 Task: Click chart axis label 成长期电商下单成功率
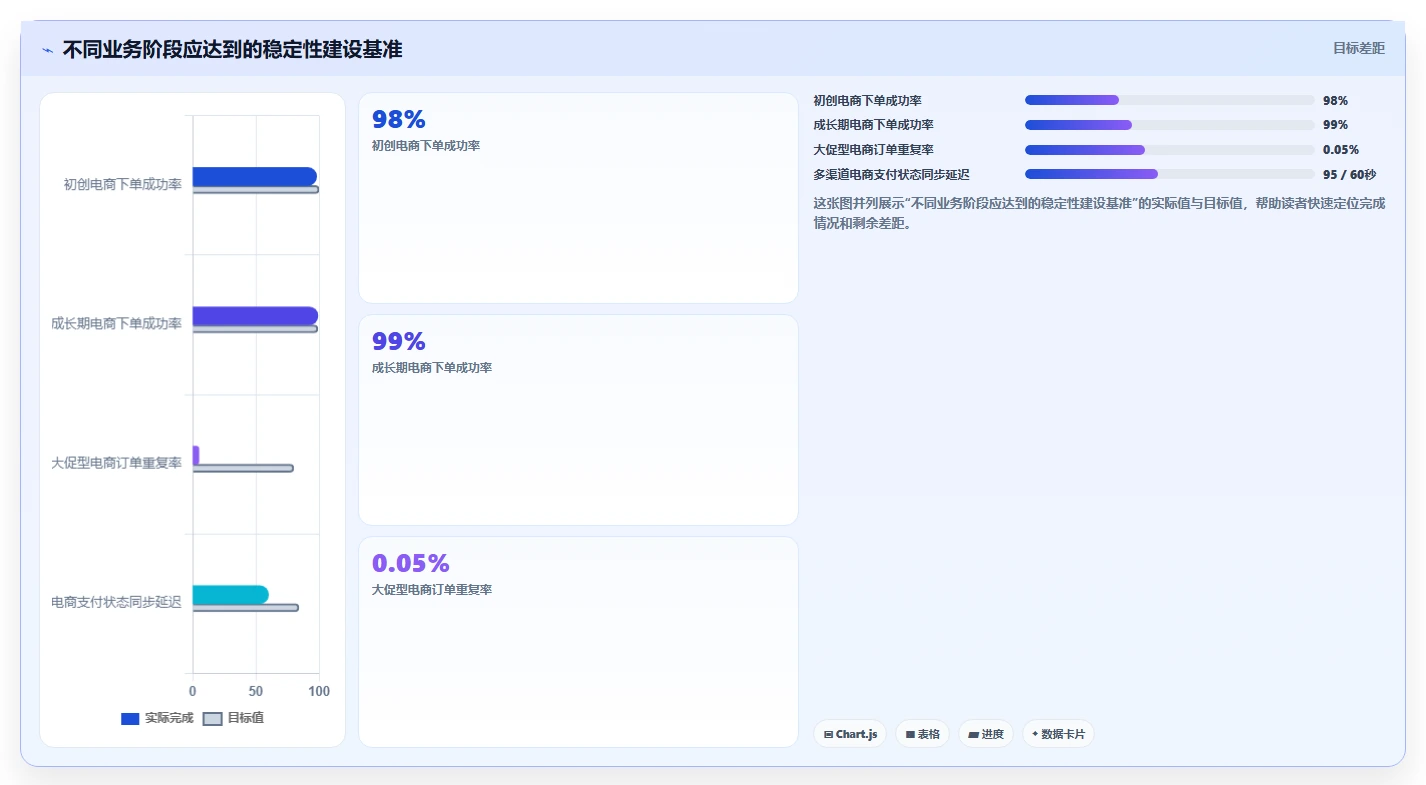tap(116, 323)
